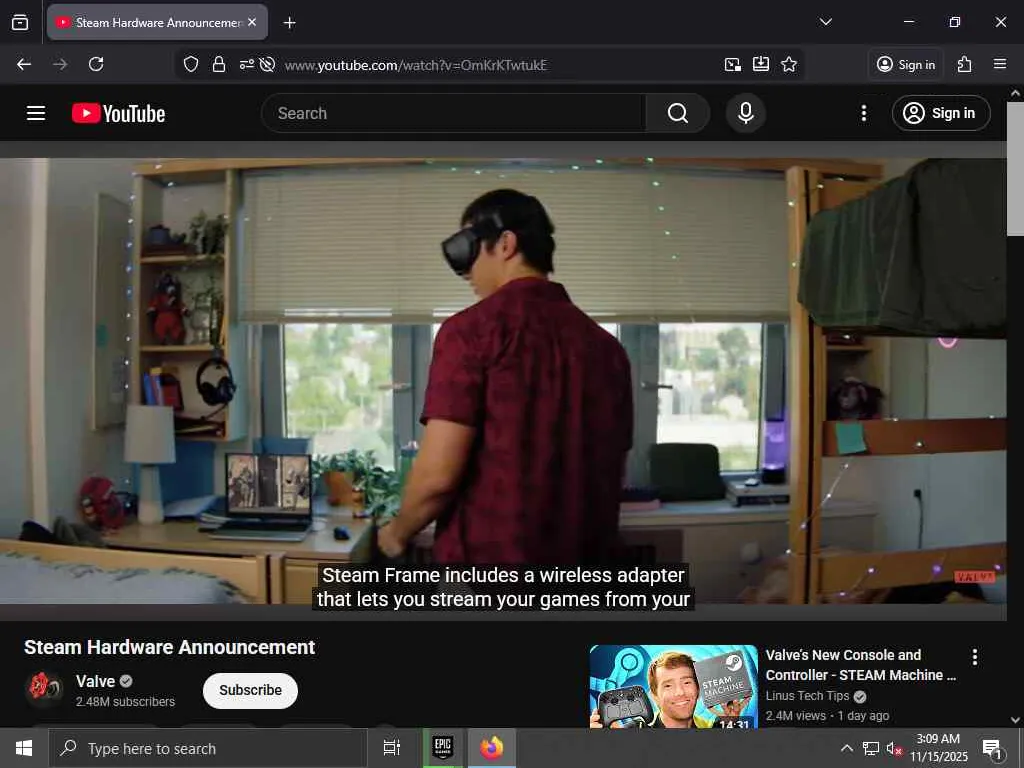Select the '2.48M subscribers' text
Screen dimensions: 1024x768
pyautogui.click(x=125, y=701)
